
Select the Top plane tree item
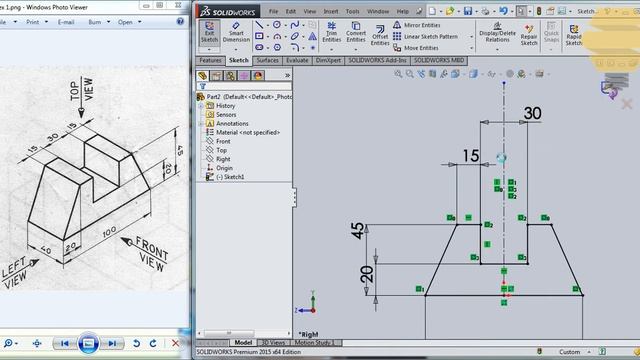pyautogui.click(x=221, y=150)
